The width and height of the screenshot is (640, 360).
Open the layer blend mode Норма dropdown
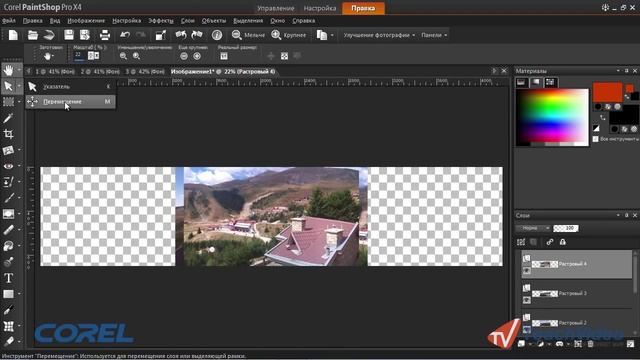[x=533, y=228]
